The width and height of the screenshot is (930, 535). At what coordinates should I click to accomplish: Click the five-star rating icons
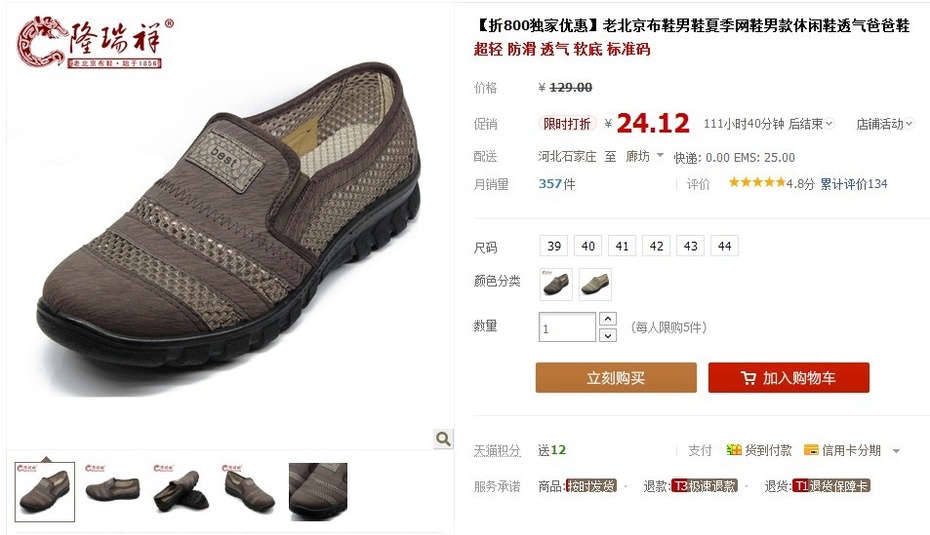[757, 183]
